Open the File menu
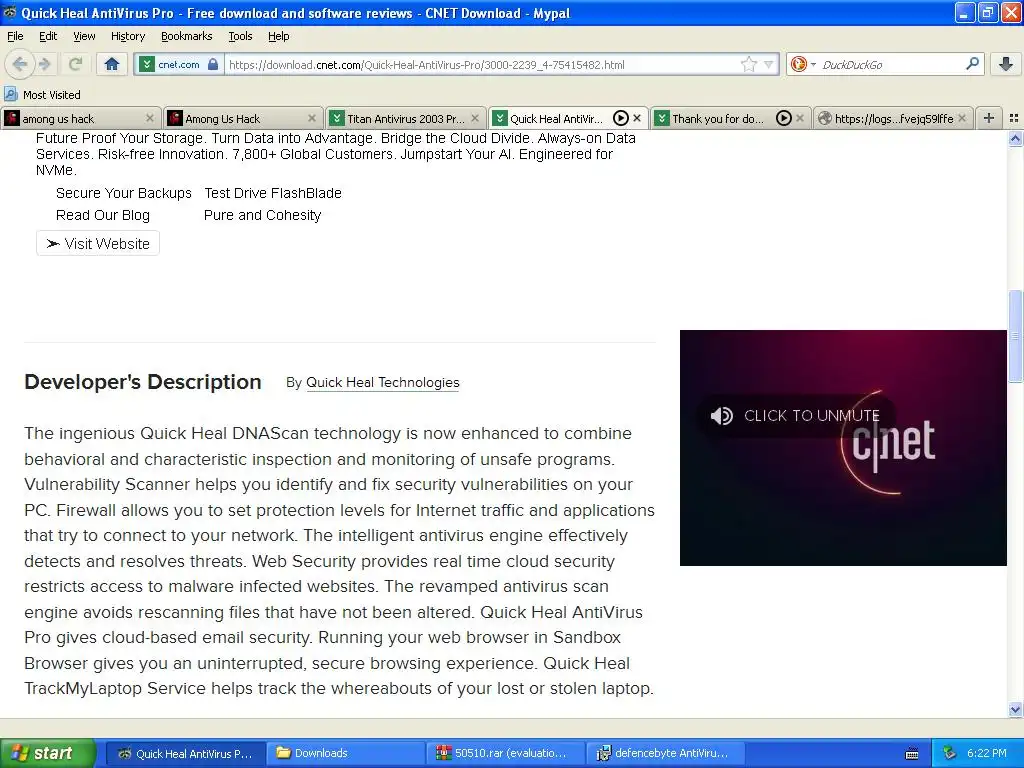This screenshot has width=1024, height=768. click(x=15, y=36)
